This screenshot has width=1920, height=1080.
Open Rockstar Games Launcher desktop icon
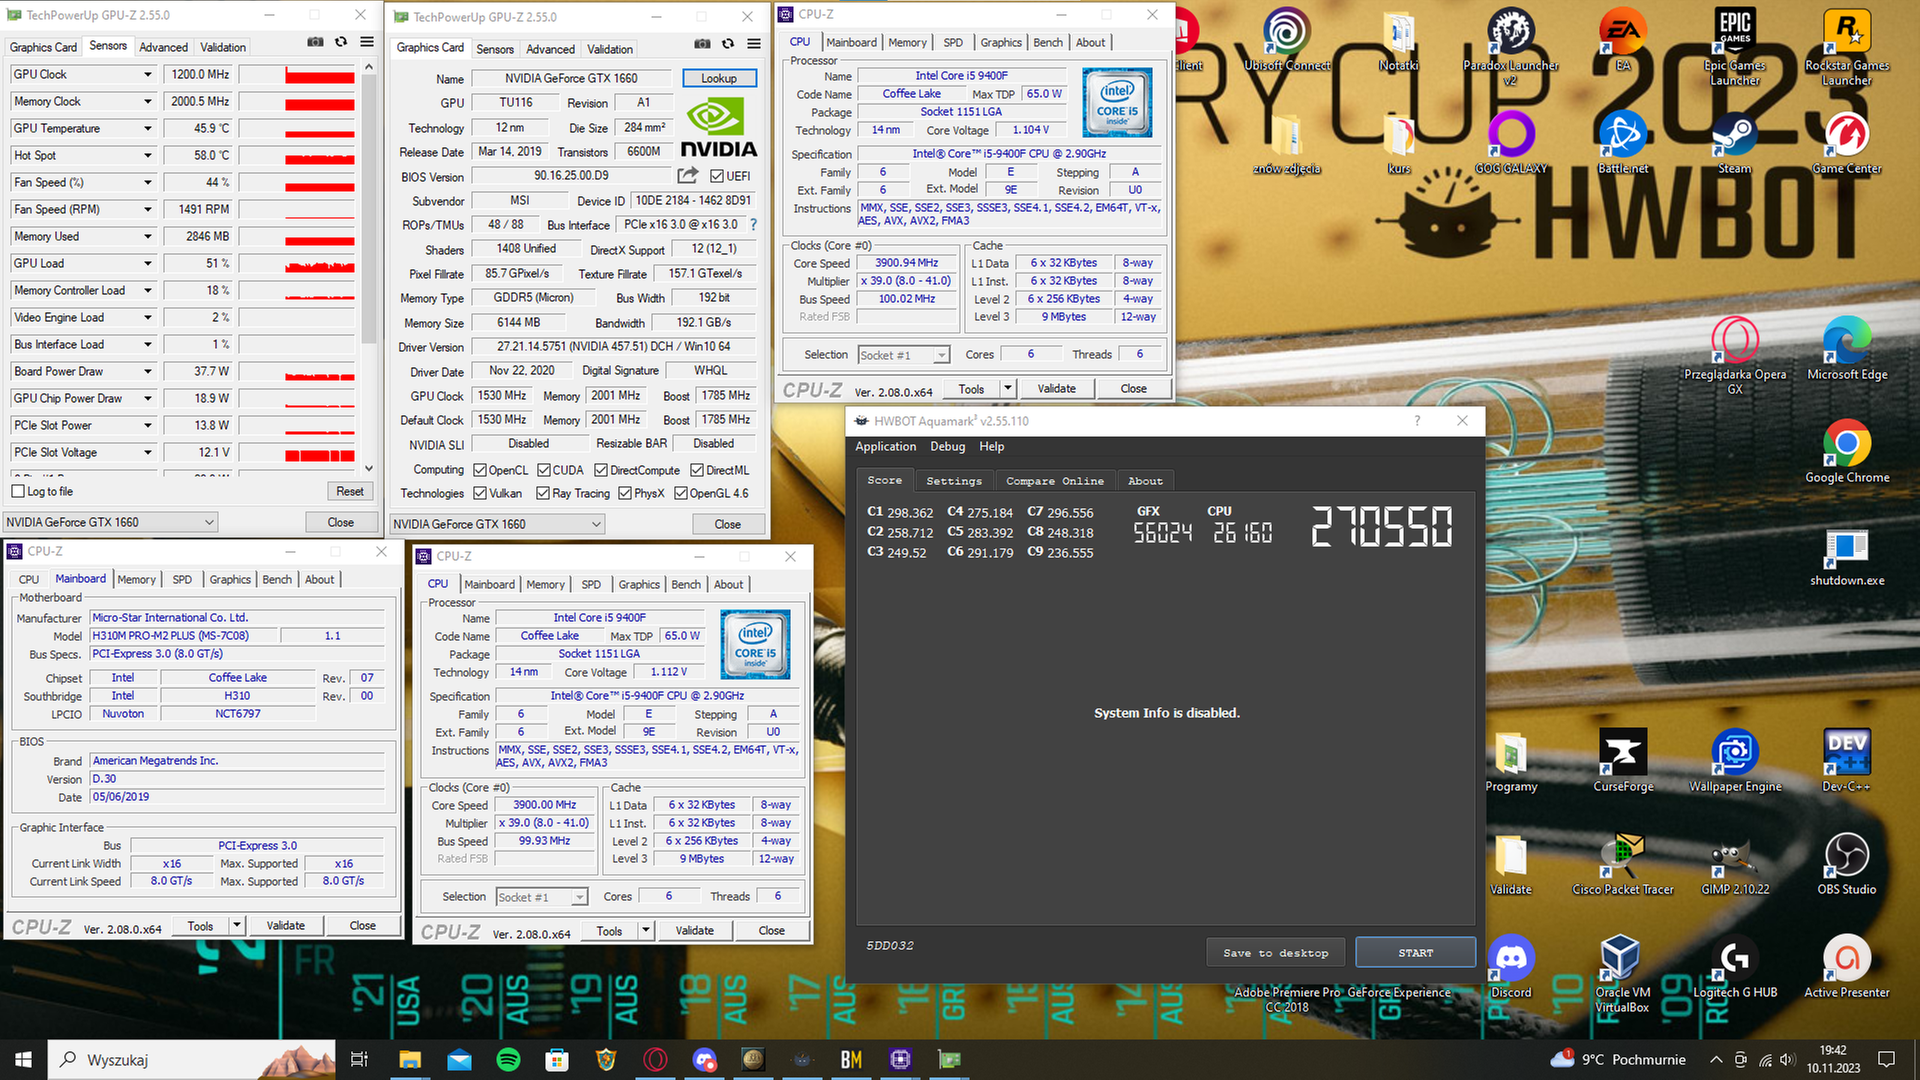[x=1847, y=46]
